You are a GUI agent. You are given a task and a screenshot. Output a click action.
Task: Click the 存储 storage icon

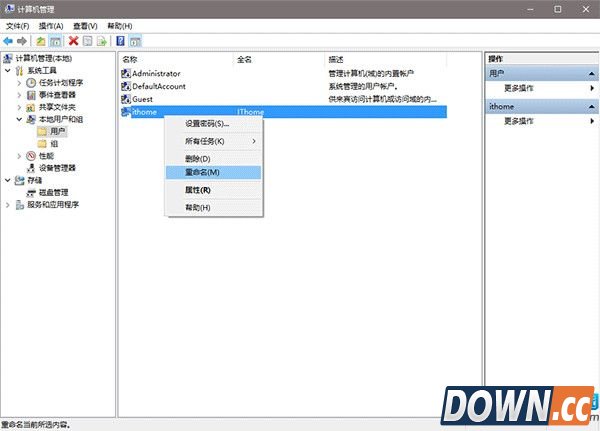point(20,180)
